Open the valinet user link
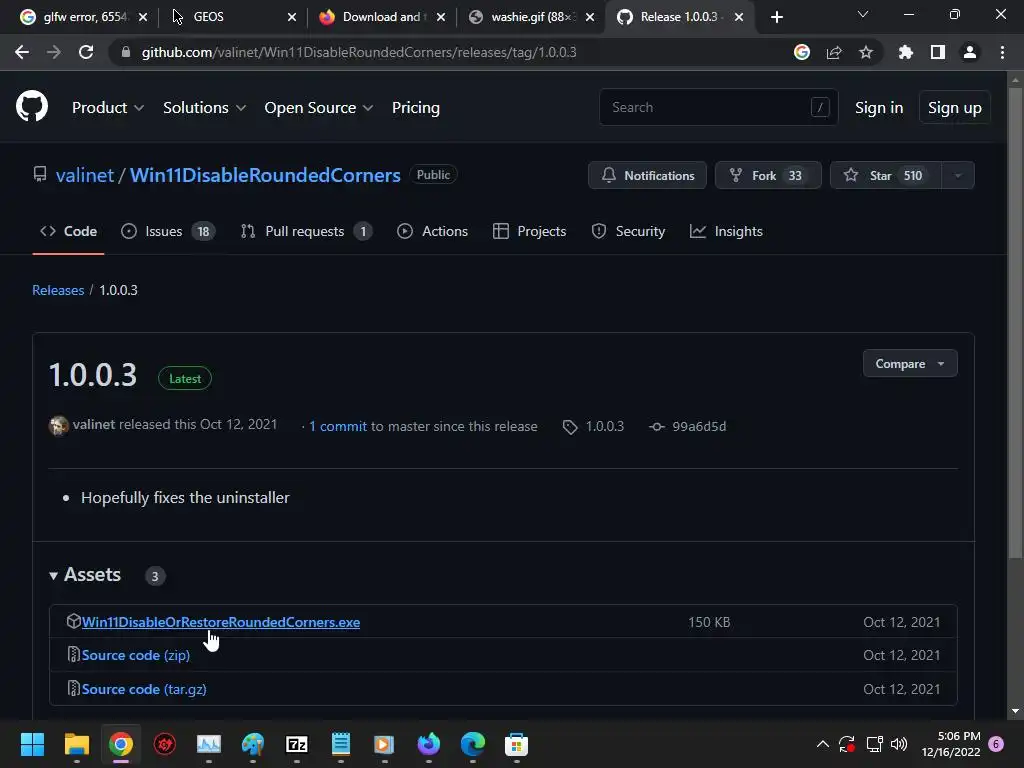The image size is (1024, 768). tap(85, 175)
